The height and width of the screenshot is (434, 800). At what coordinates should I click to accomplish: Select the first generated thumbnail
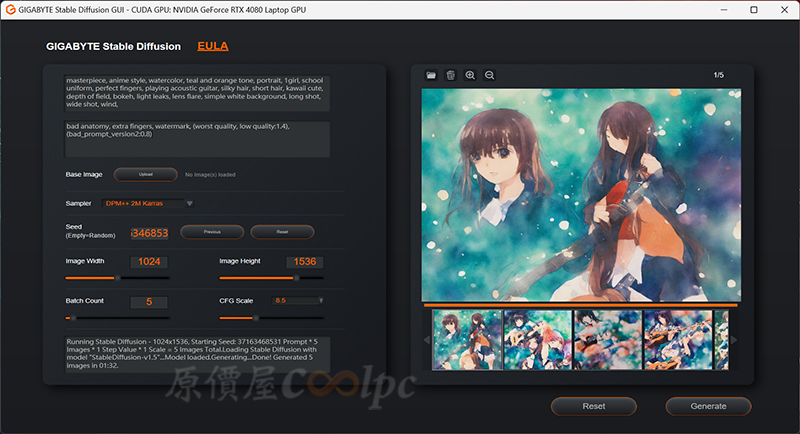[x=467, y=340]
